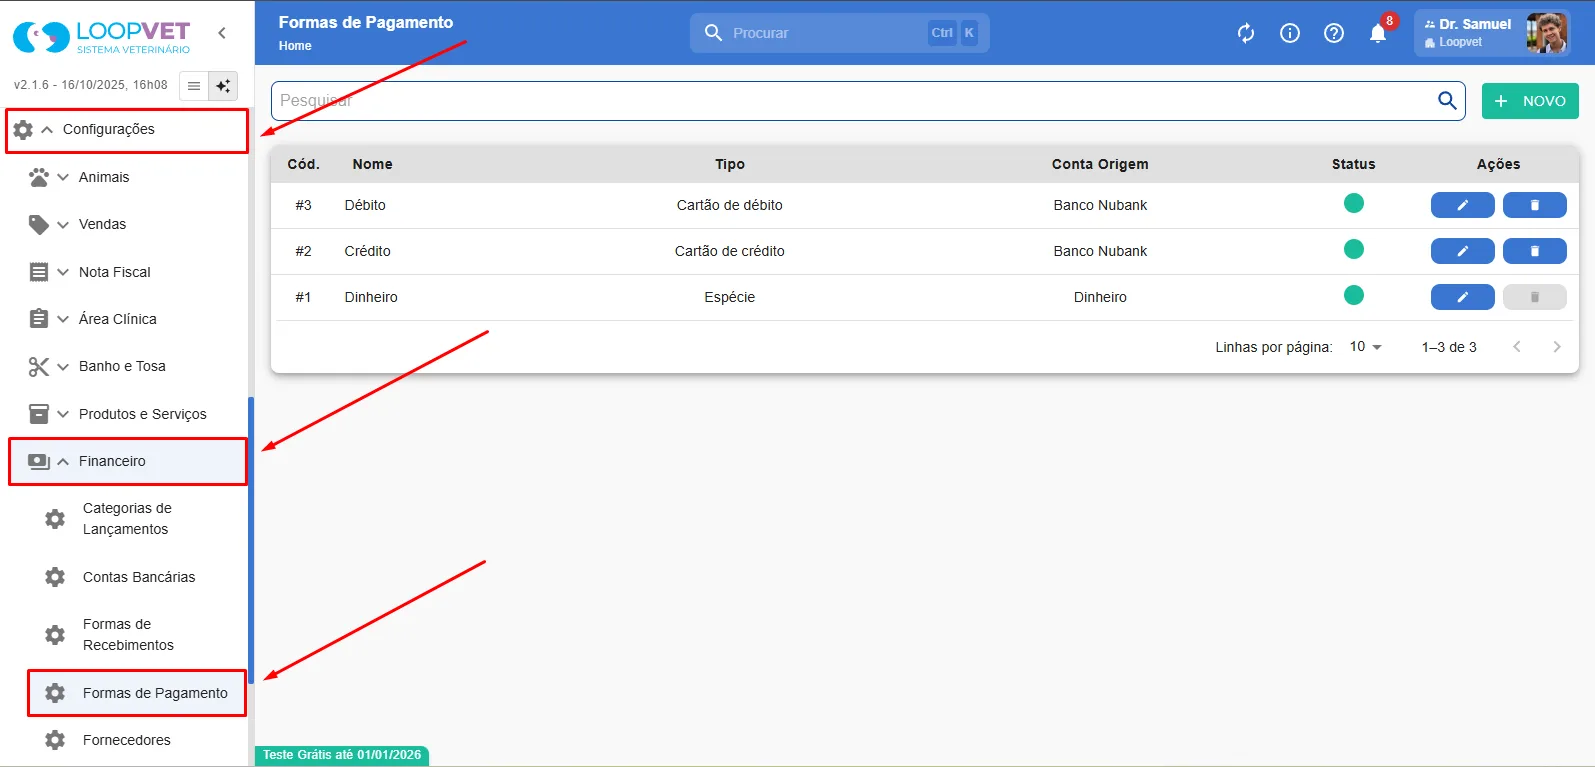Click the version text v2.1.6
The width and height of the screenshot is (1595, 767).
(91, 85)
